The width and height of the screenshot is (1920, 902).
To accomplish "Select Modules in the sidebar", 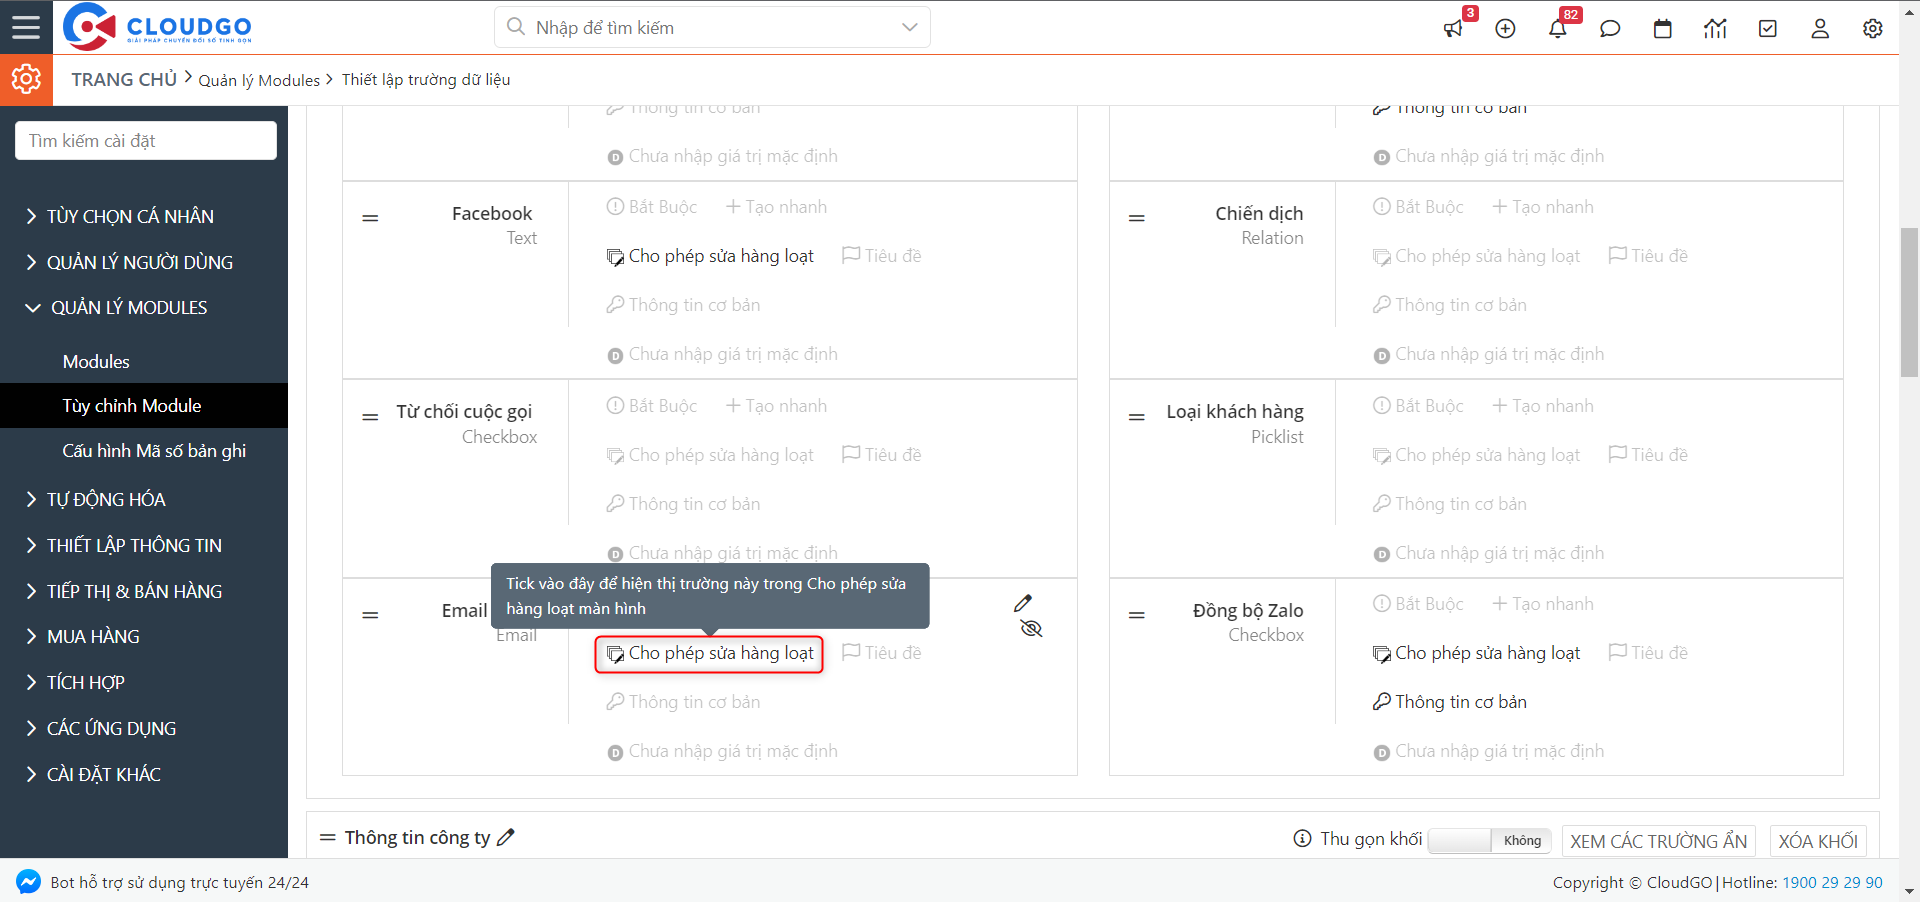I will coord(96,362).
